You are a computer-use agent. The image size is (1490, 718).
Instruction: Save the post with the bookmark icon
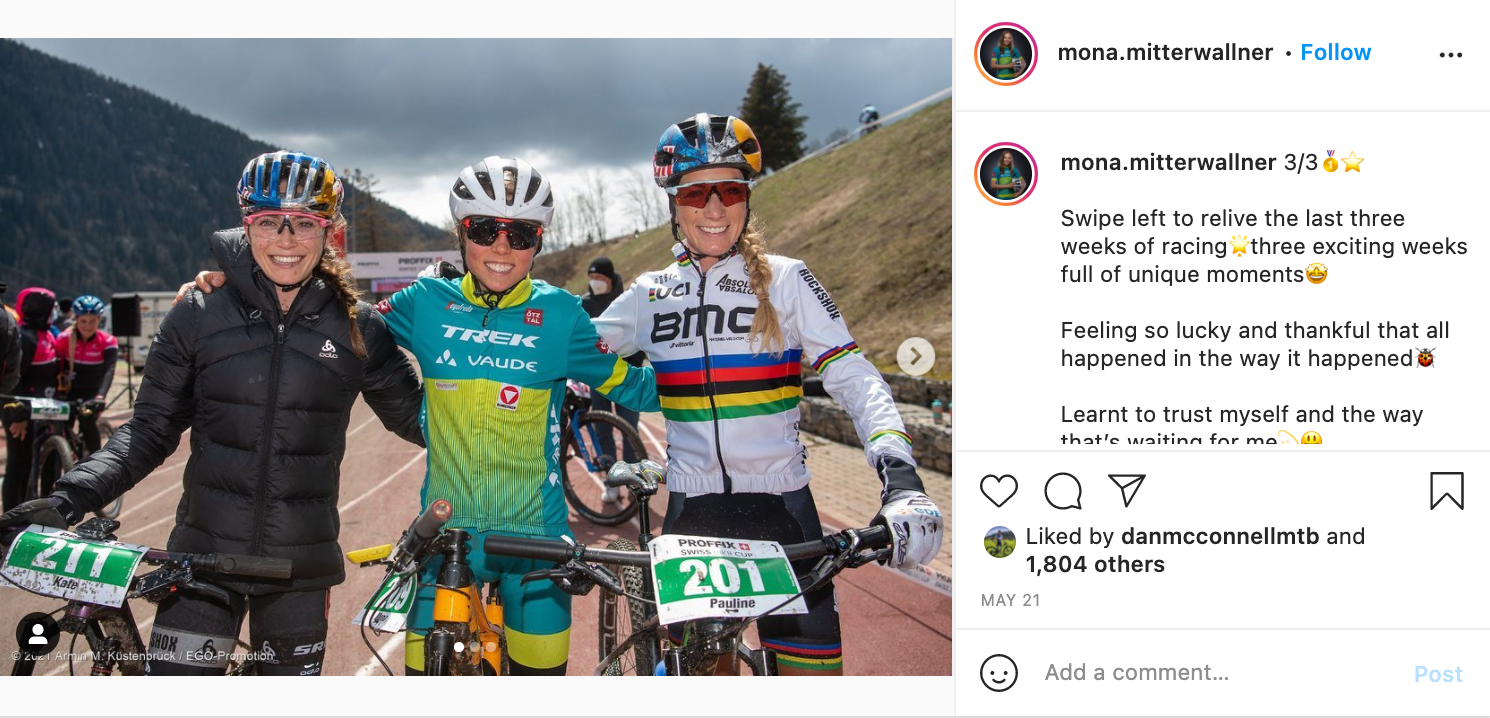pyautogui.click(x=1446, y=491)
